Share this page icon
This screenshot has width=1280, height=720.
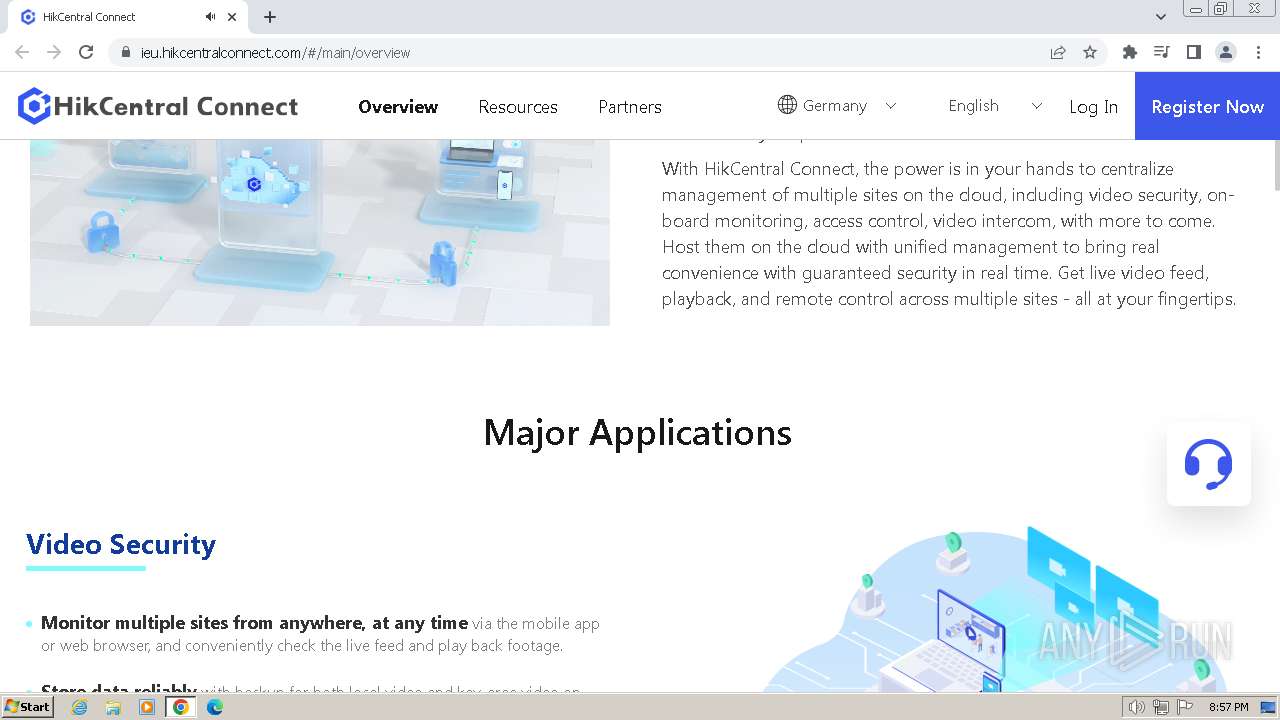tap(1058, 52)
